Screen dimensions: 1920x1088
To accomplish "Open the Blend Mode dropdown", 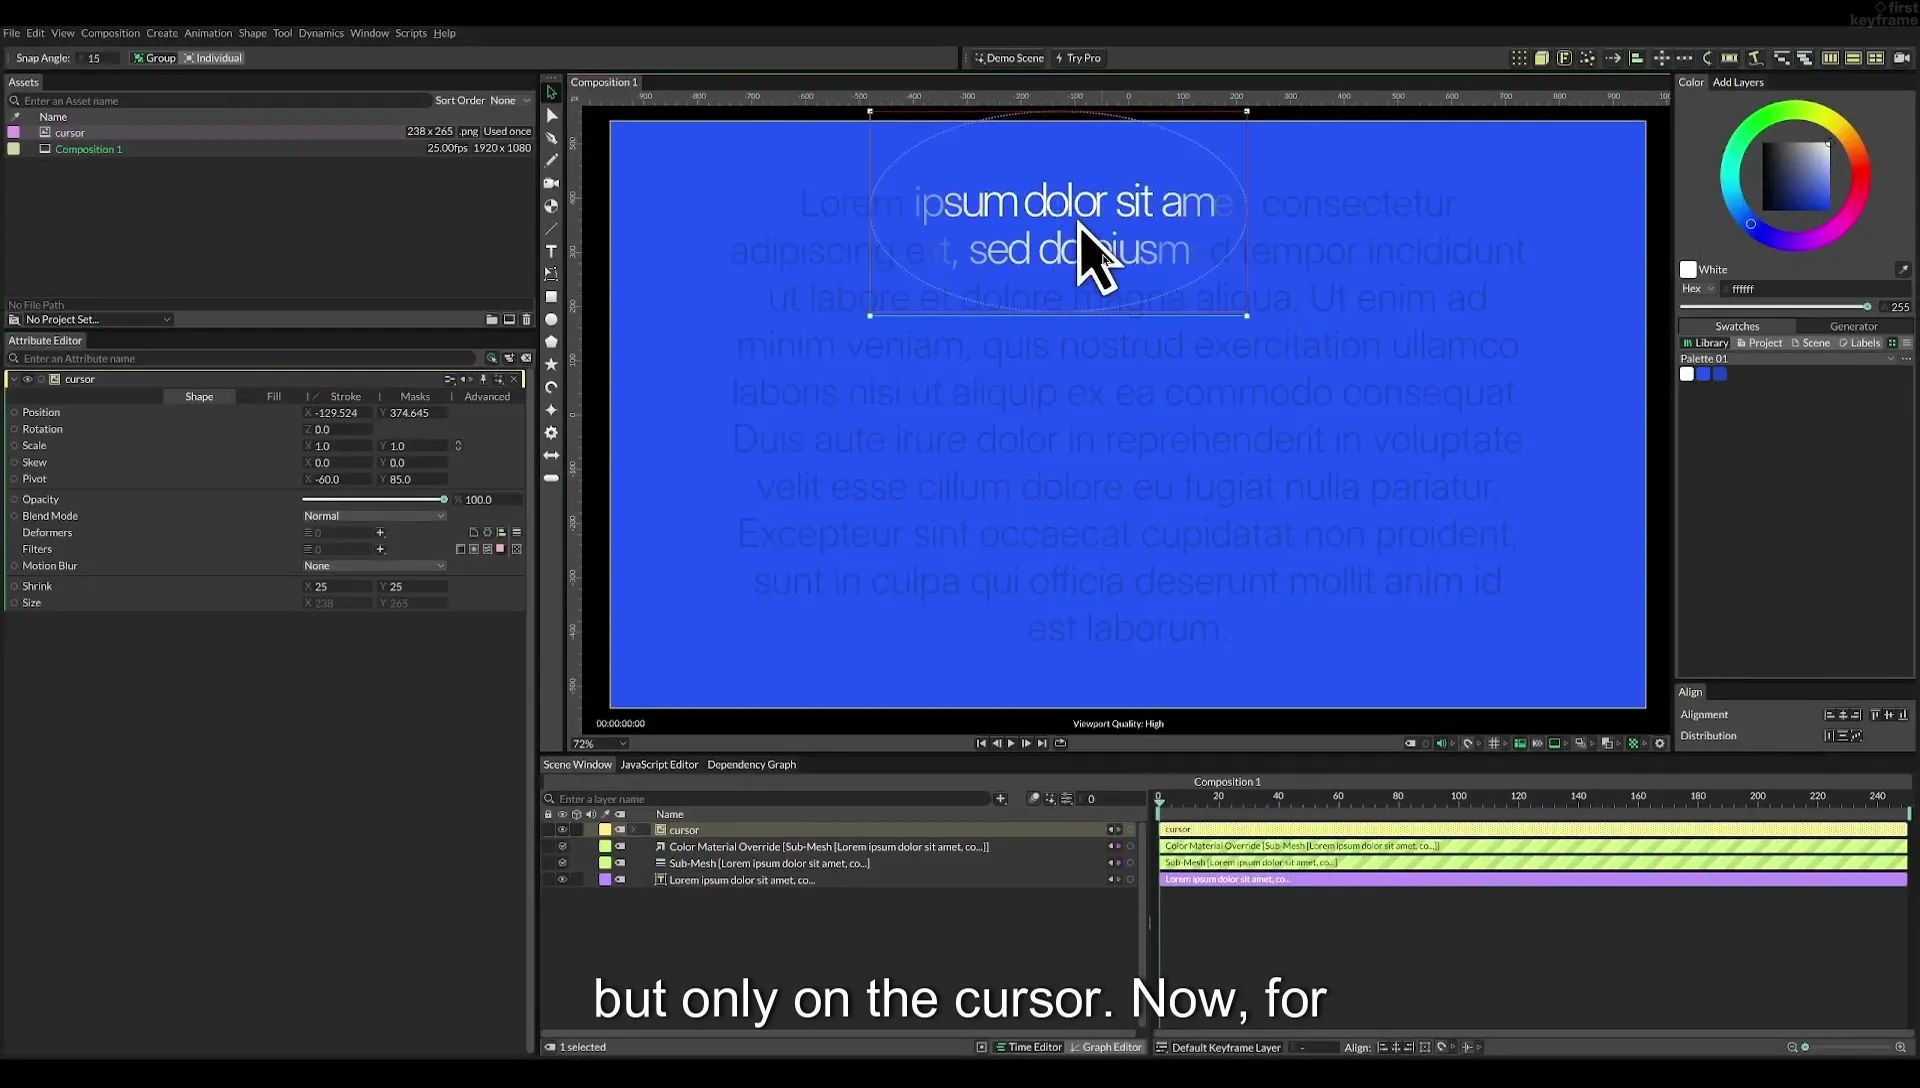I will 374,516.
